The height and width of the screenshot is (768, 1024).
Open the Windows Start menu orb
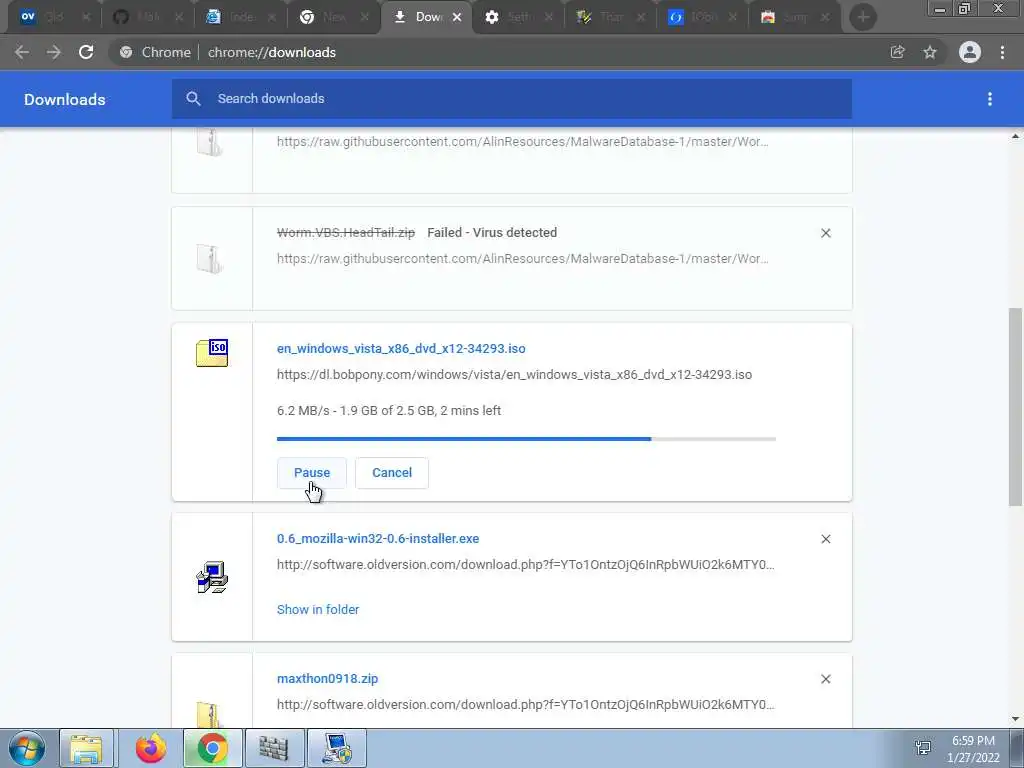coord(27,748)
